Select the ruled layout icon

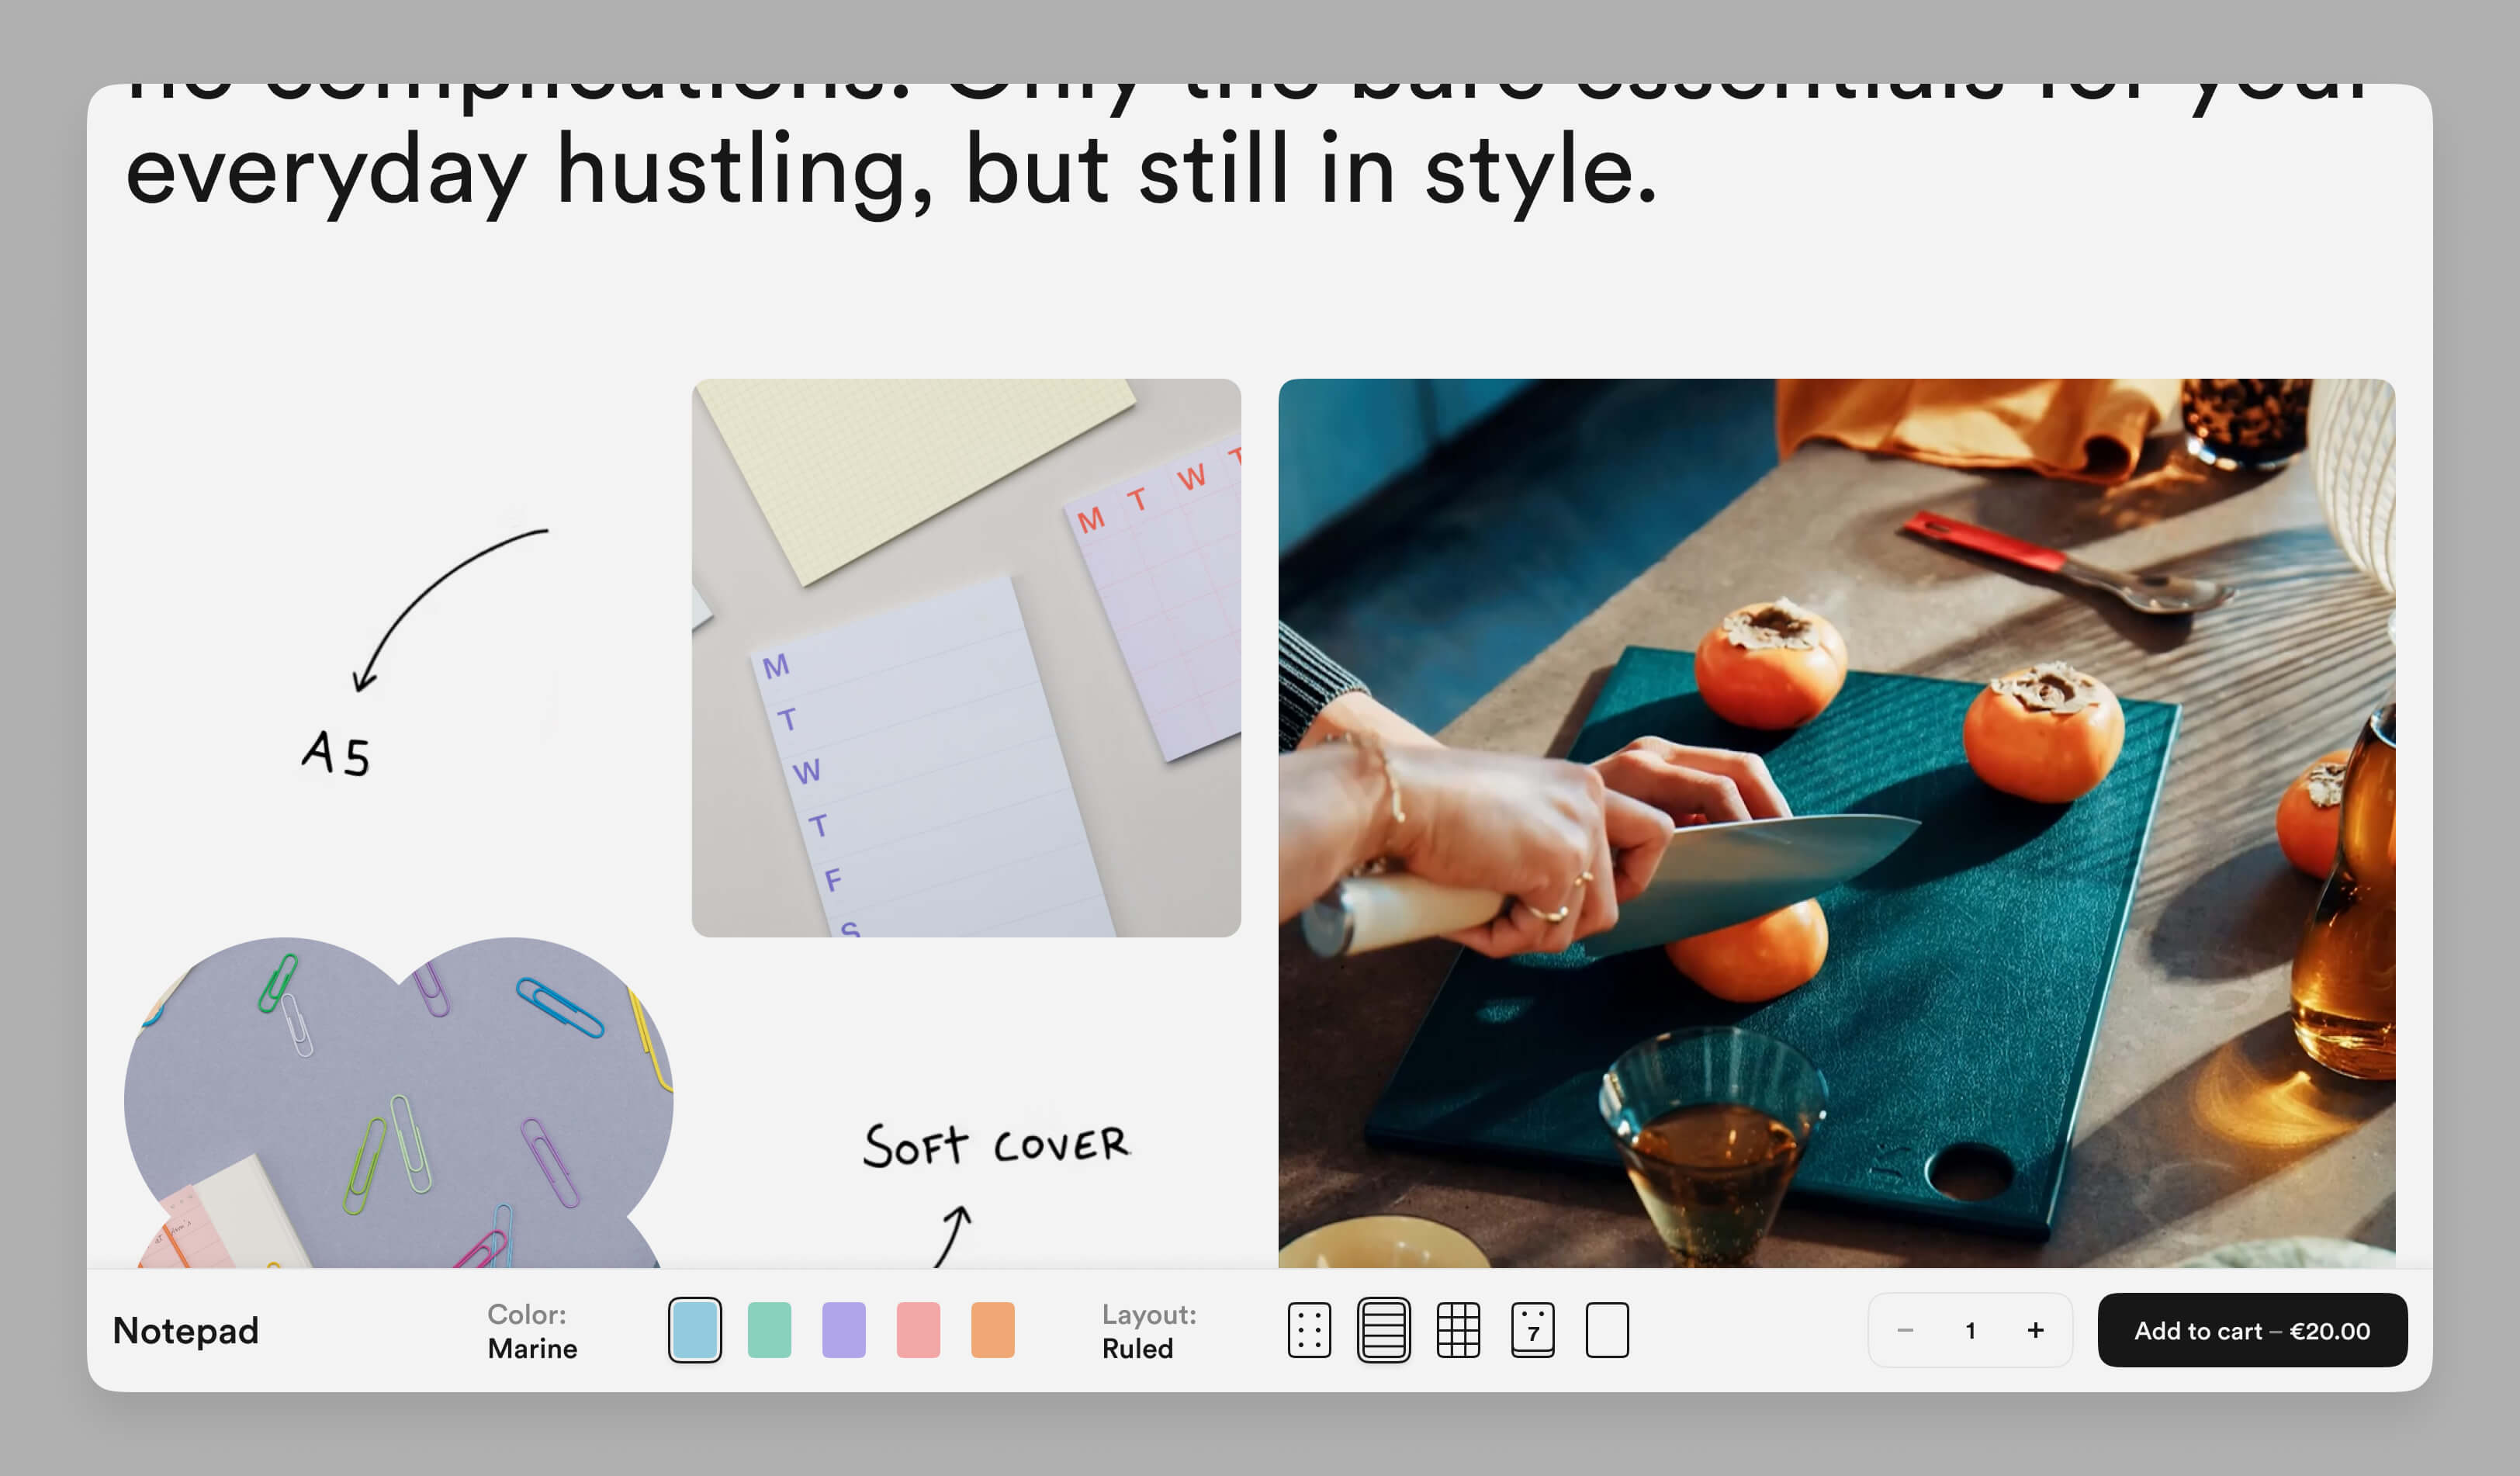(x=1383, y=1330)
